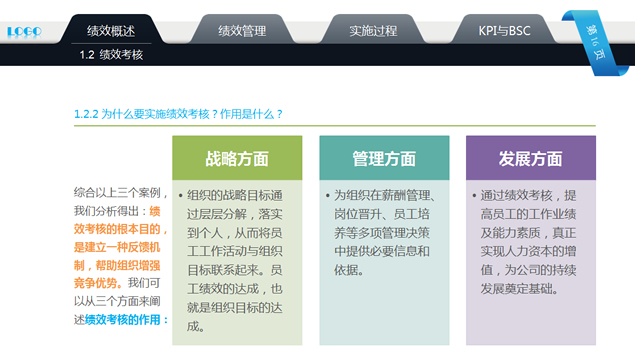Click the dark navigation bar area
Viewport: 635px width, 360px height.
364,55
